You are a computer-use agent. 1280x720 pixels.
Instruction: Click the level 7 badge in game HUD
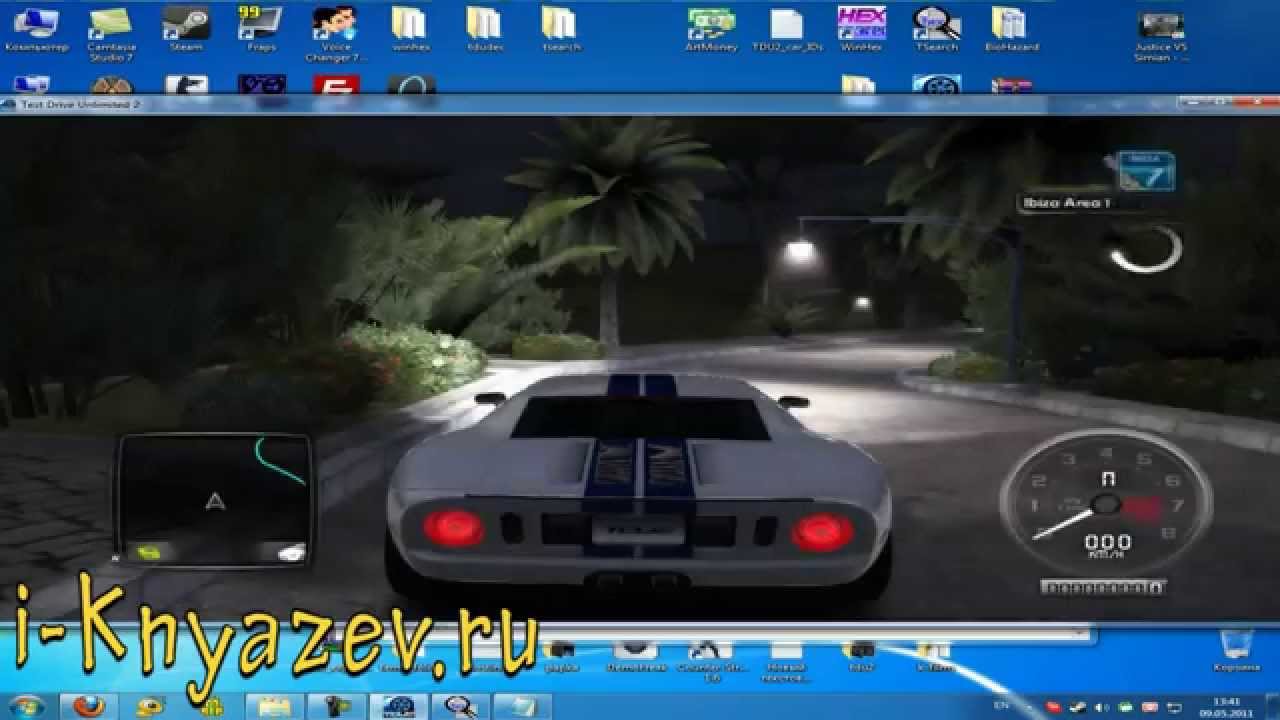click(x=1145, y=171)
